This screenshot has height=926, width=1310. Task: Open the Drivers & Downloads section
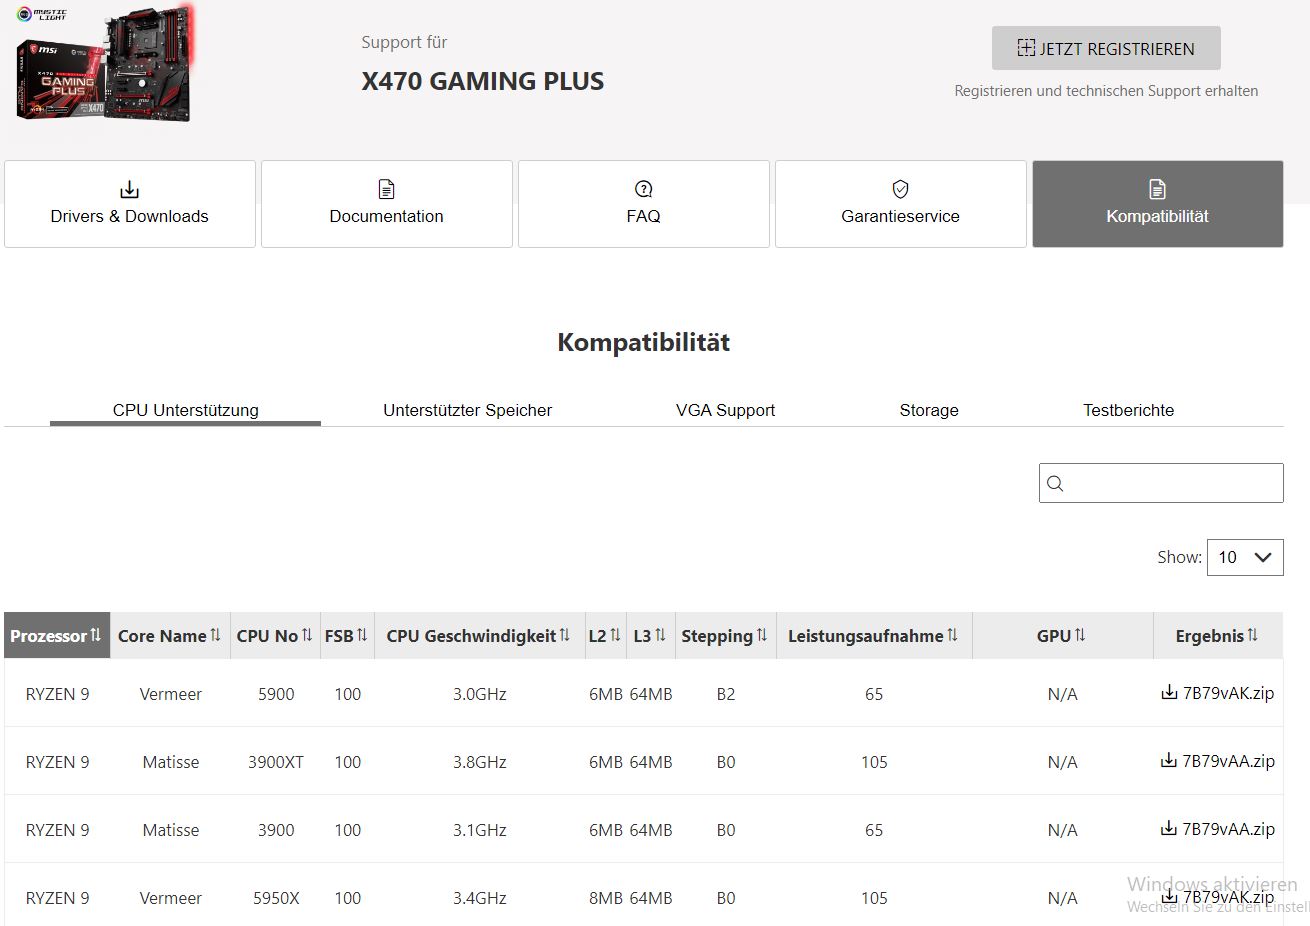coord(130,204)
